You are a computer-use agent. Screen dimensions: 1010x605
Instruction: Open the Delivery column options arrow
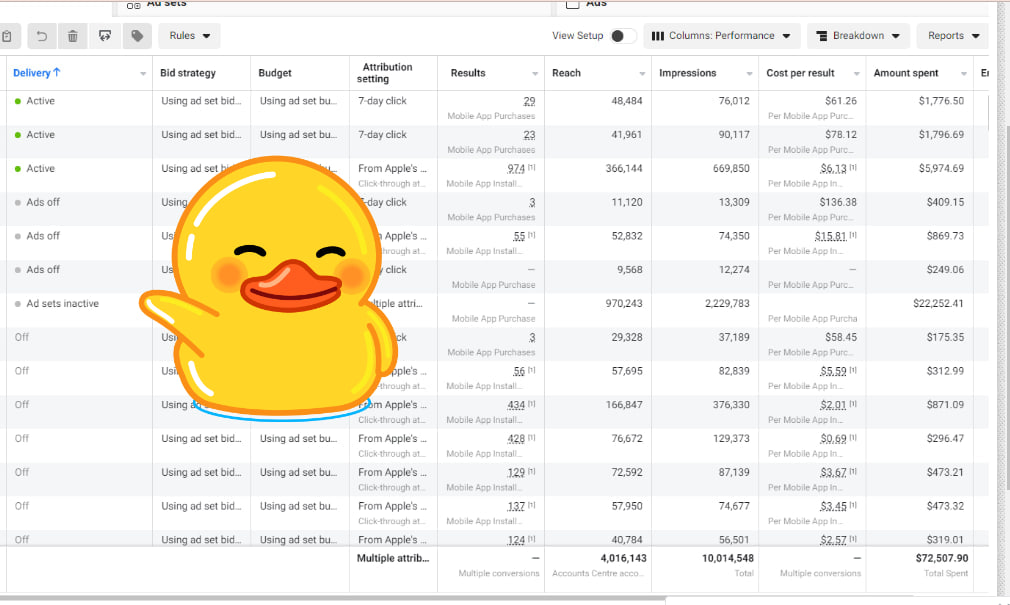(143, 74)
